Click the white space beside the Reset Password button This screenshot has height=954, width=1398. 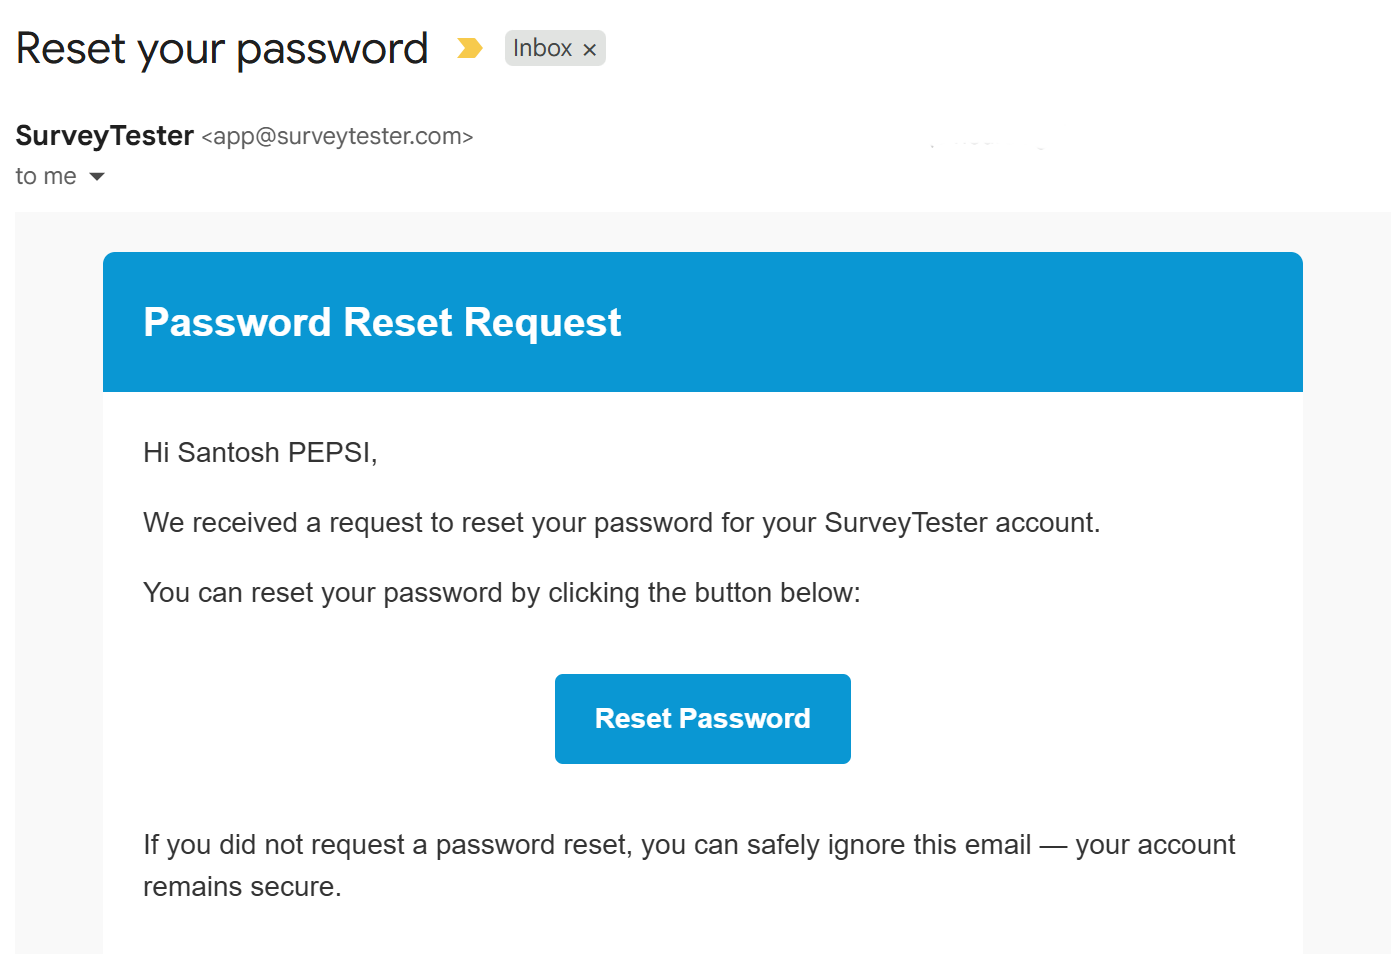[1050, 719]
